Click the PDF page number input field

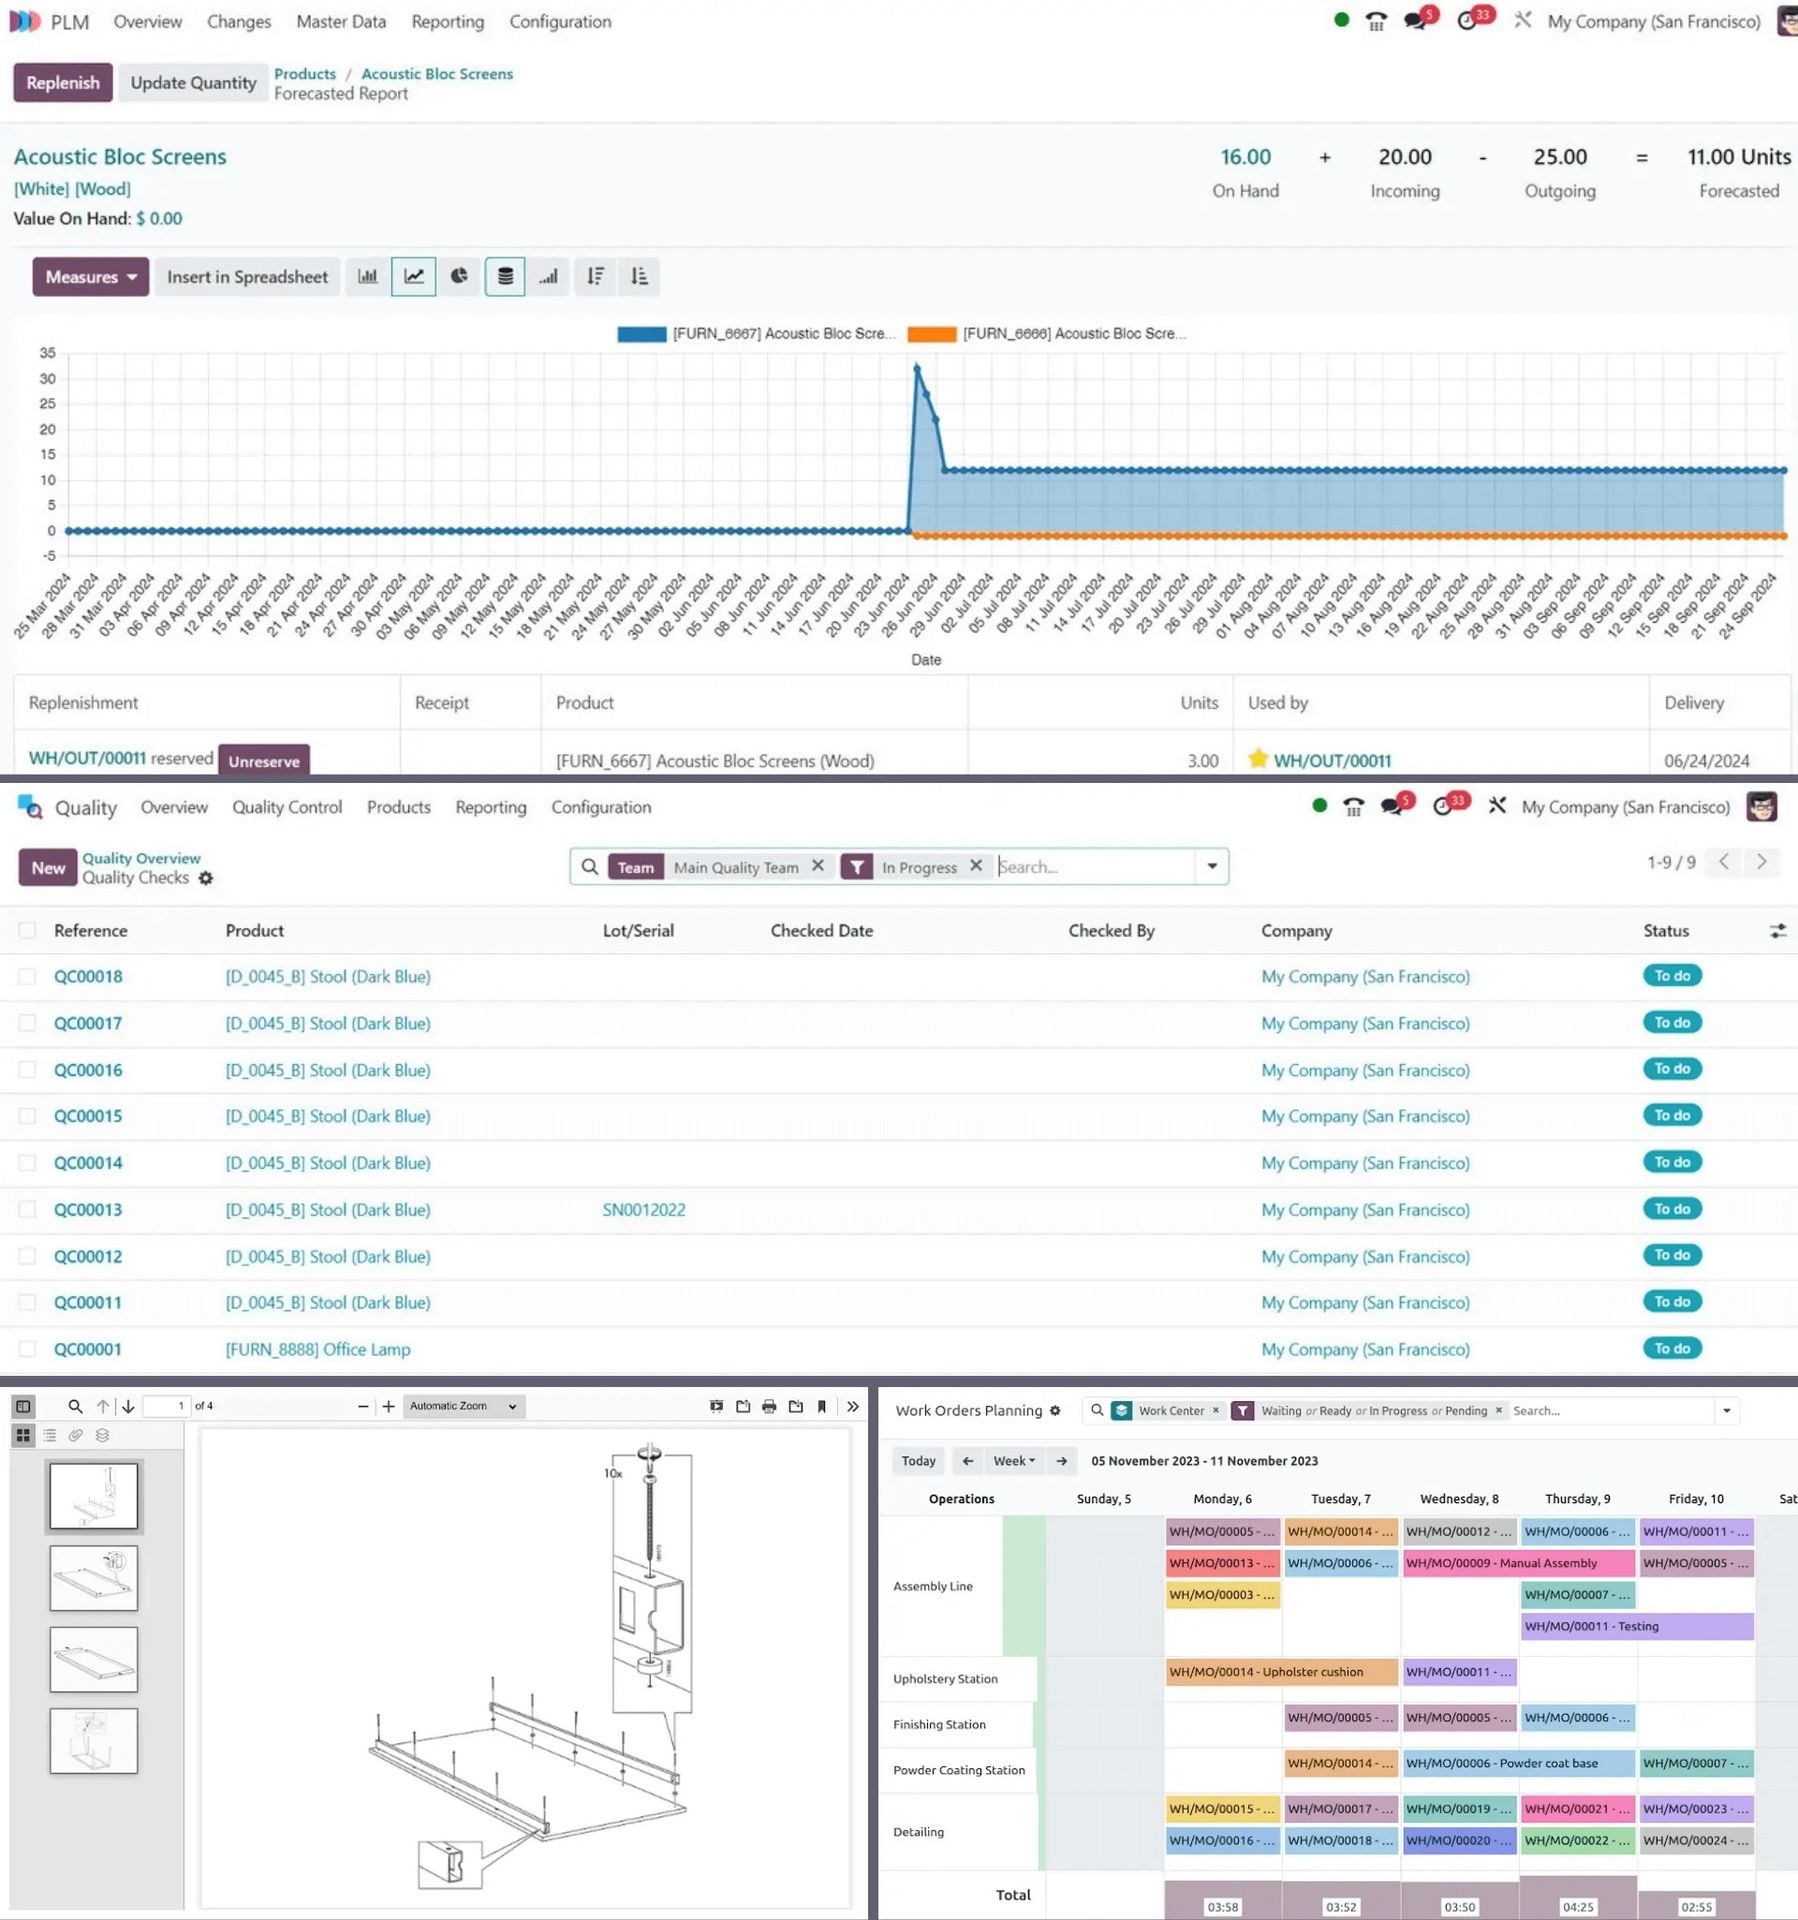click(x=165, y=1406)
